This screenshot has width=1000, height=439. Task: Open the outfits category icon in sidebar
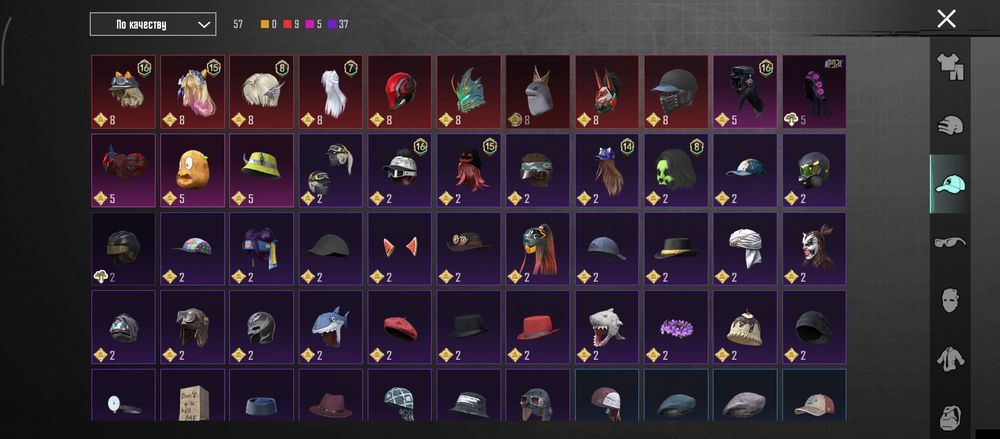(x=950, y=66)
